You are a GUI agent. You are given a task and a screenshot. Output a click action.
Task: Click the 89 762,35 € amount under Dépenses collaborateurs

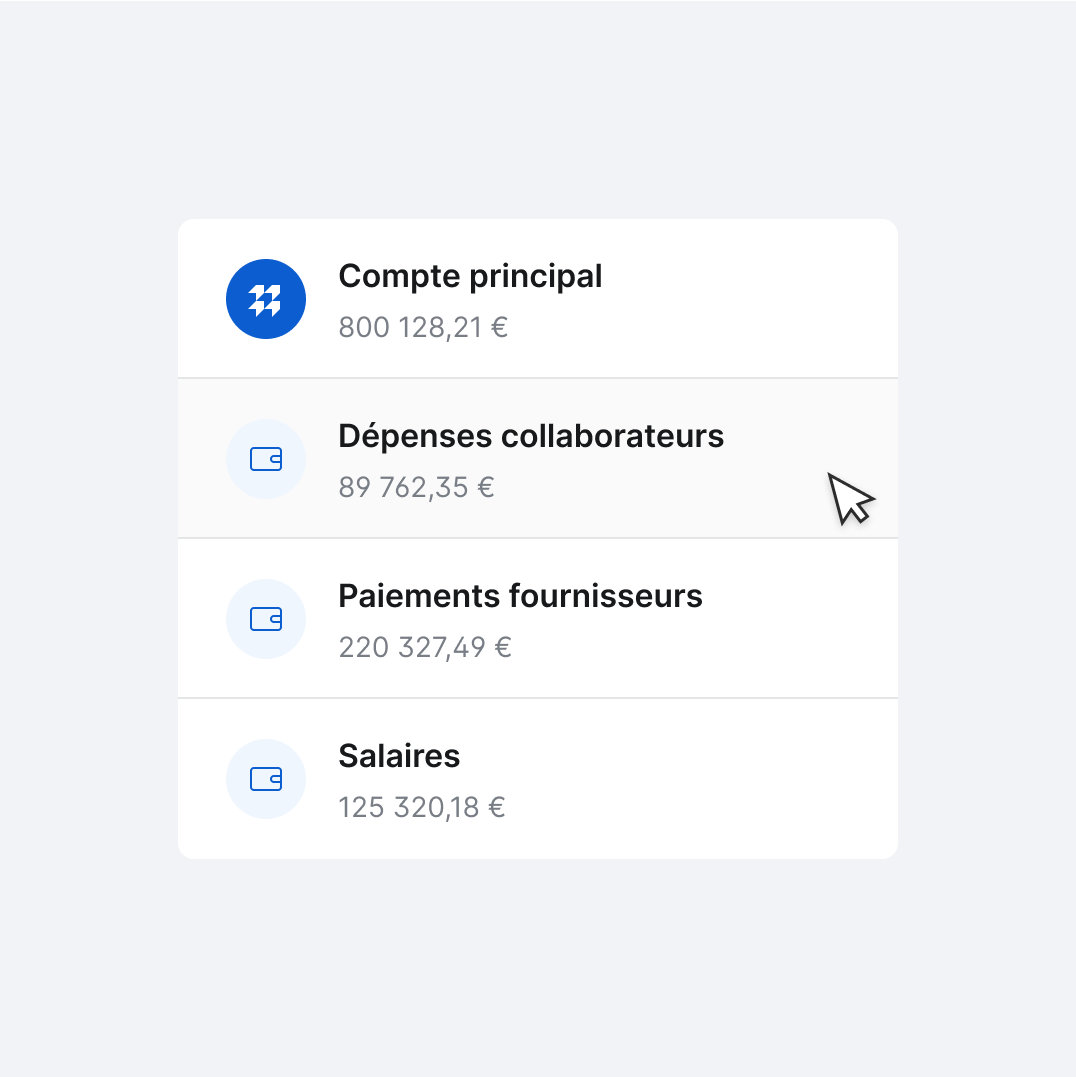(x=416, y=487)
